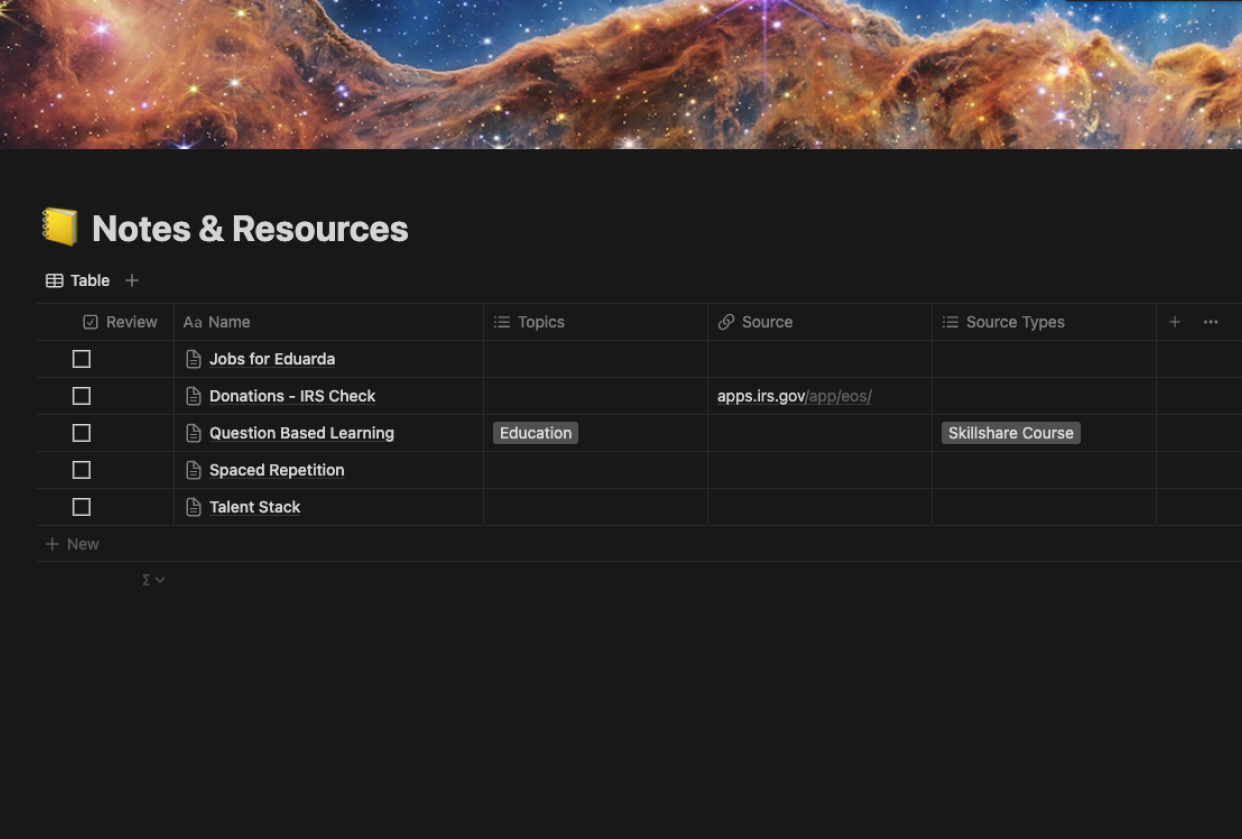1242x839 pixels.
Task: Click page icon beside Spaced Repetition
Action: coord(194,470)
